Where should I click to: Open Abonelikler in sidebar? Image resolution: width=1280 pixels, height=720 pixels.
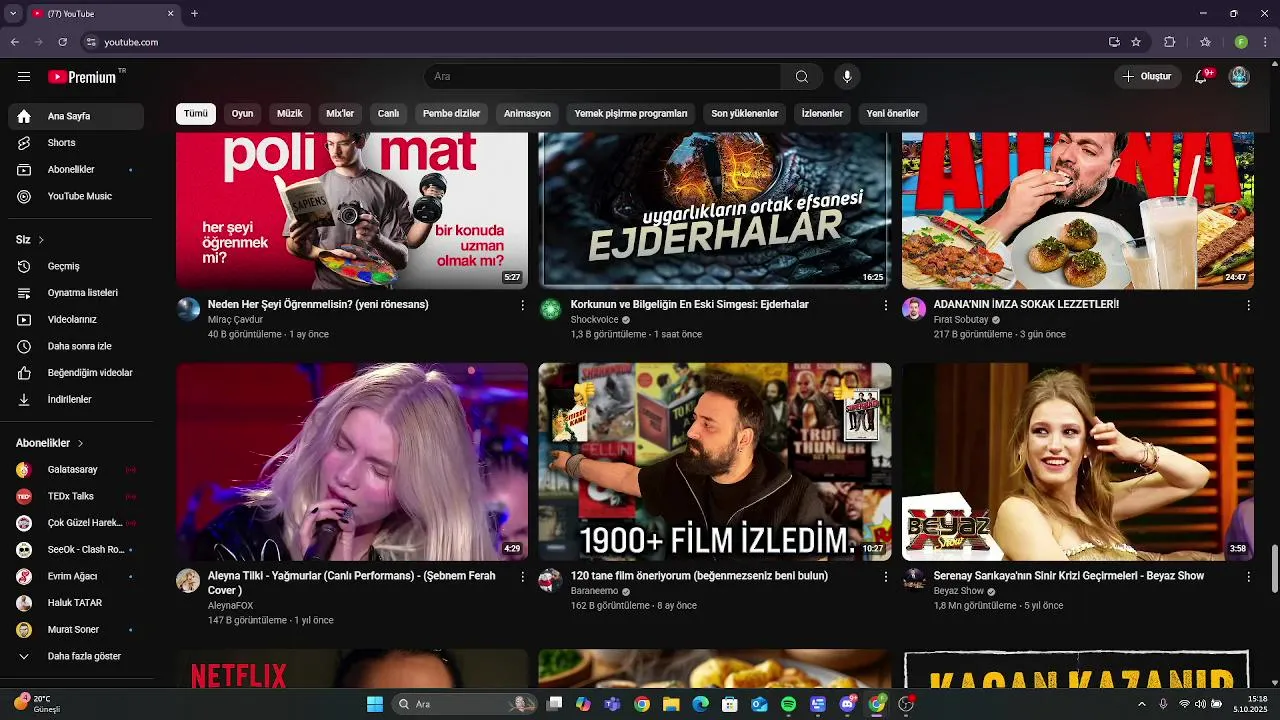76,170
